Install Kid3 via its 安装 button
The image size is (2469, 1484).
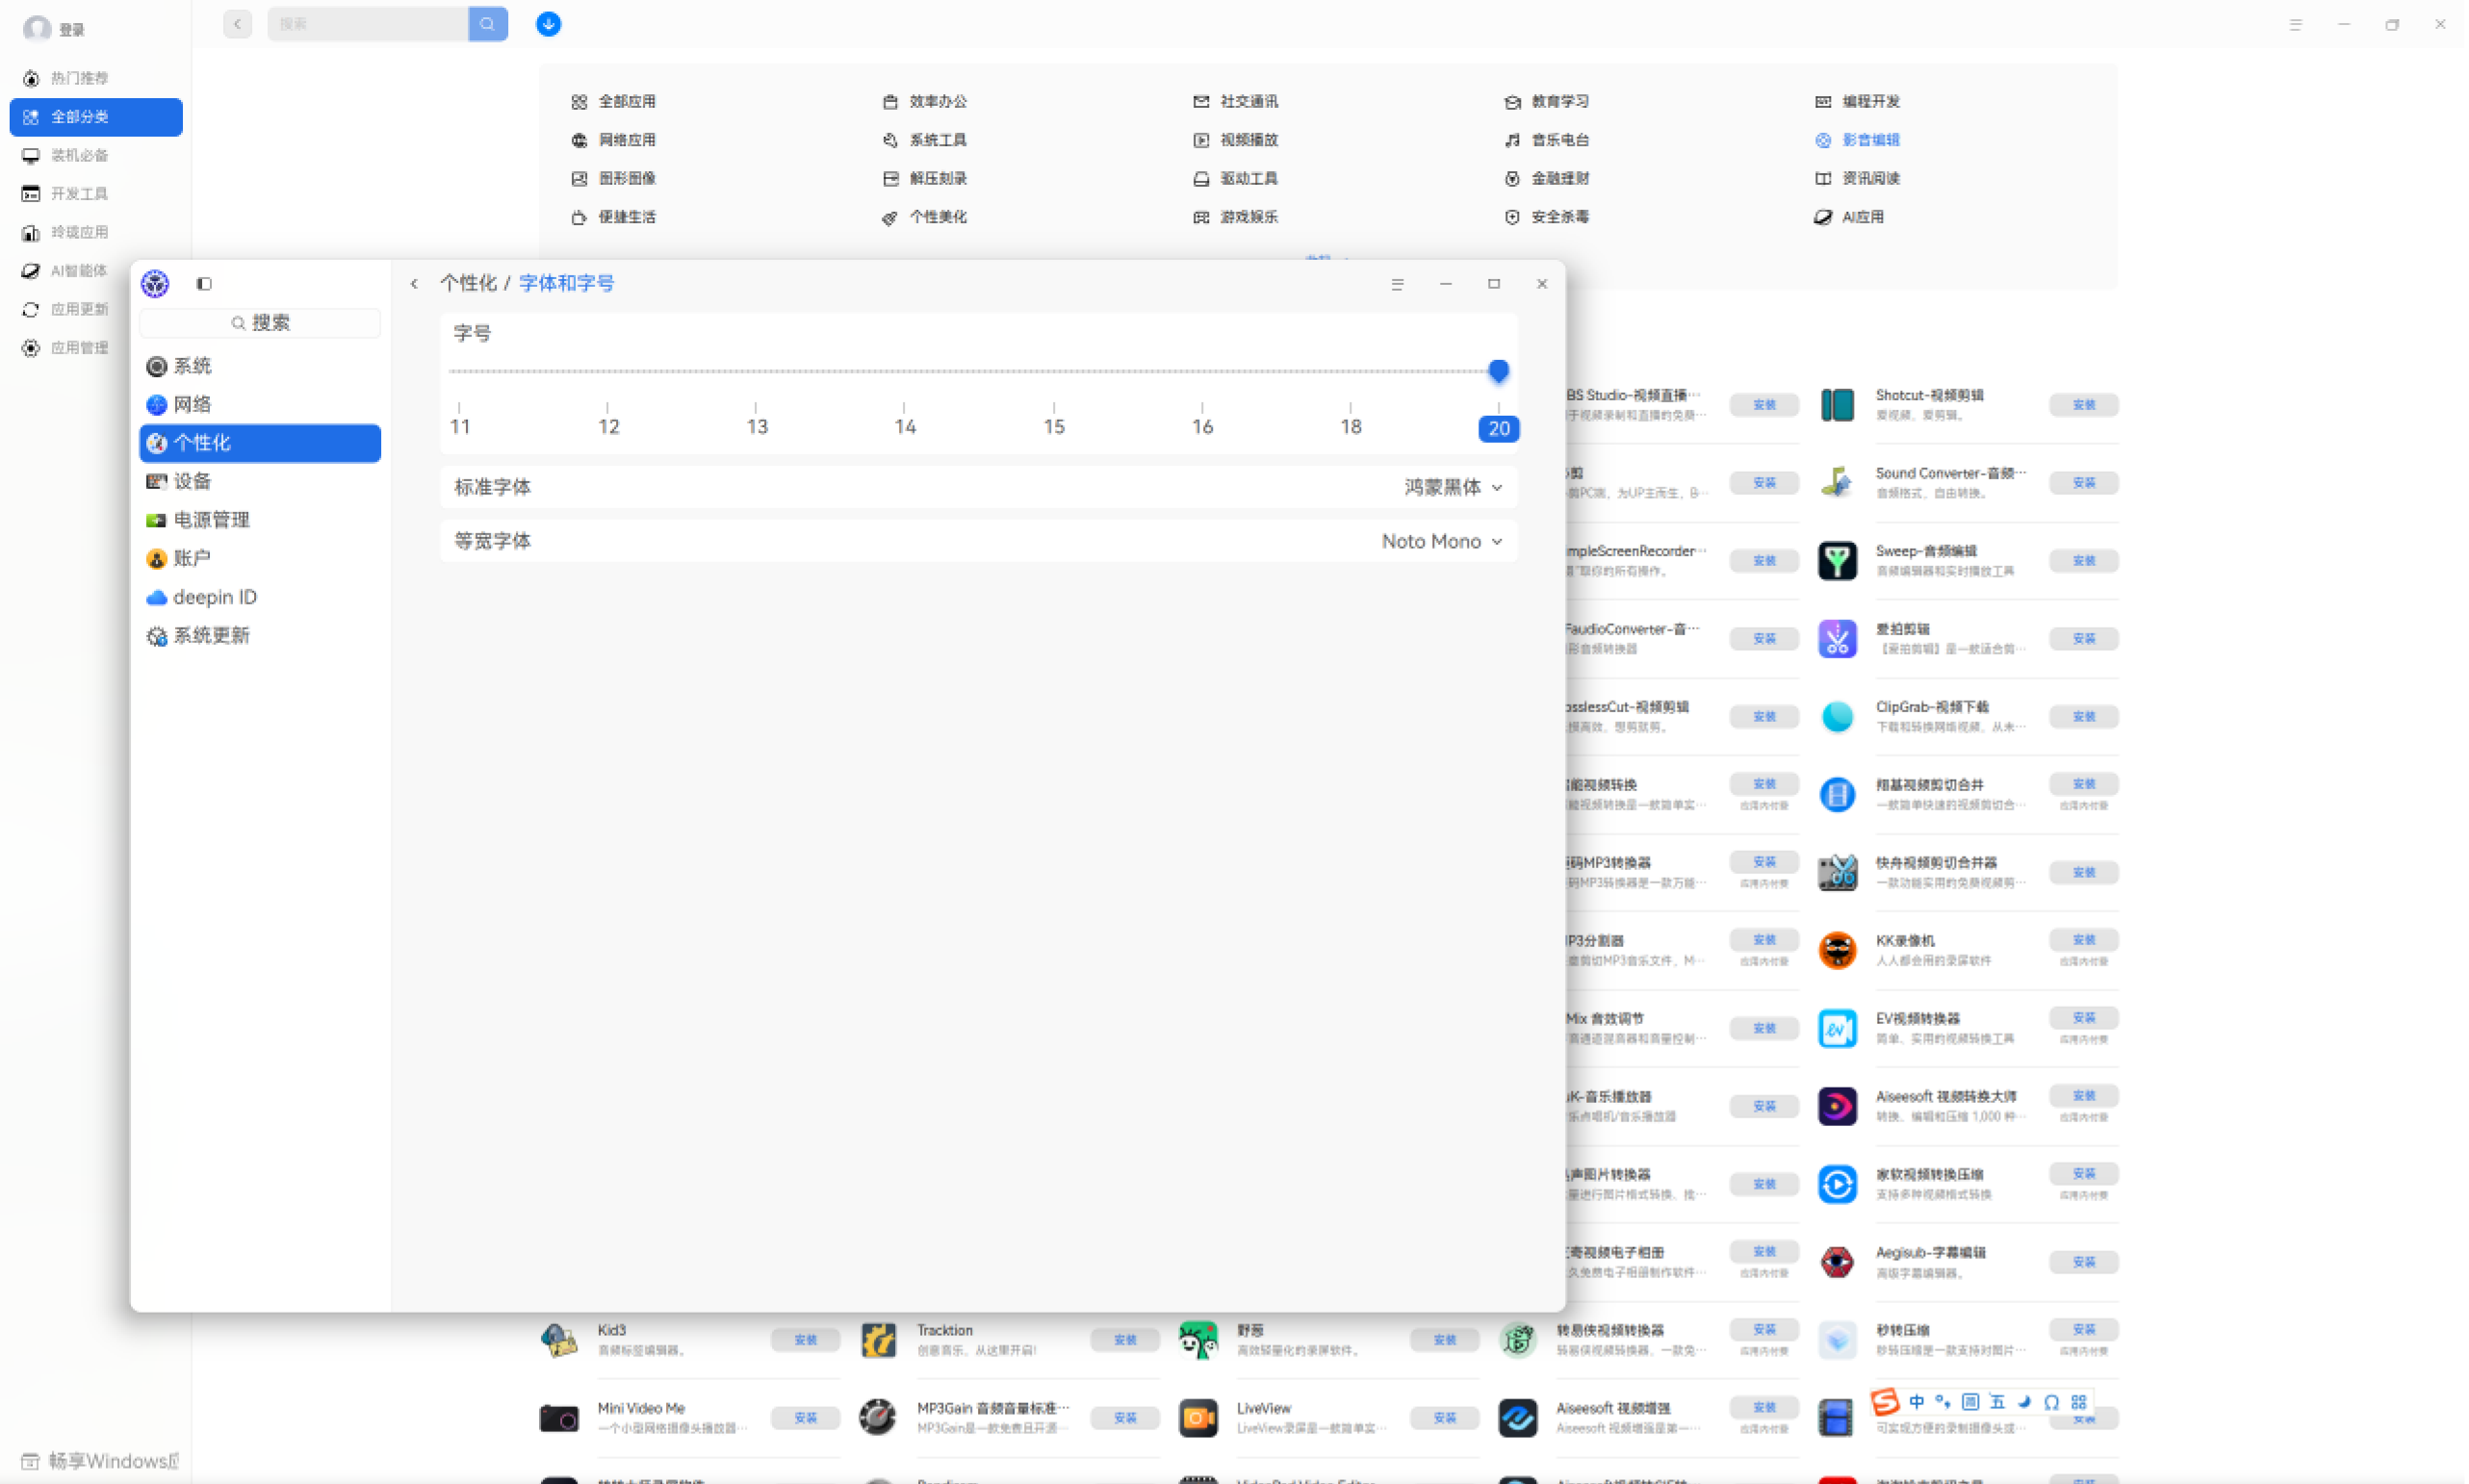[805, 1340]
